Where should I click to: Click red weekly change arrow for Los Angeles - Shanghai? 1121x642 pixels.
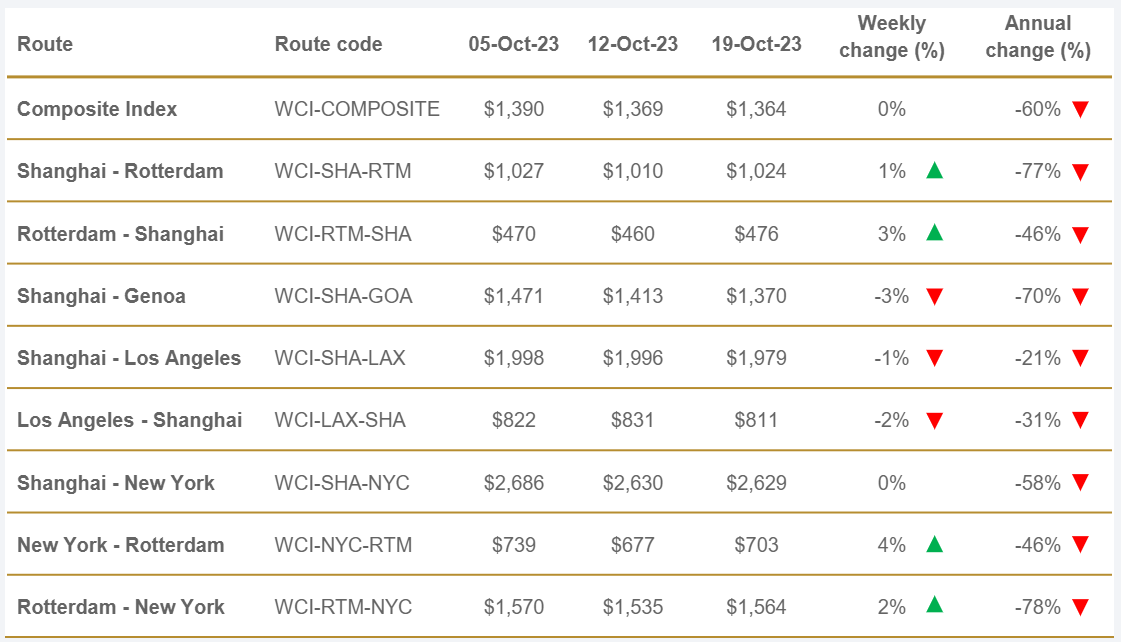click(x=934, y=421)
